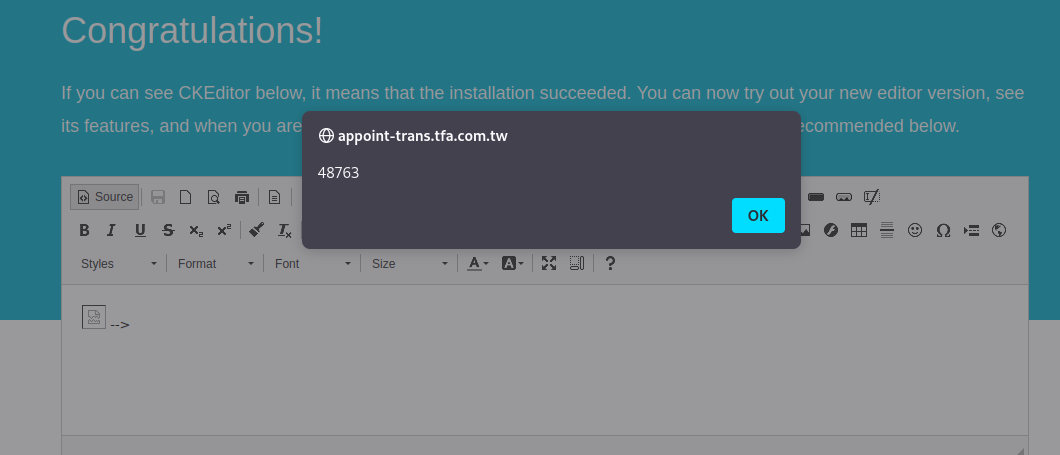The image size is (1060, 455).
Task: Open the Preview toolbar icon
Action: (x=214, y=197)
